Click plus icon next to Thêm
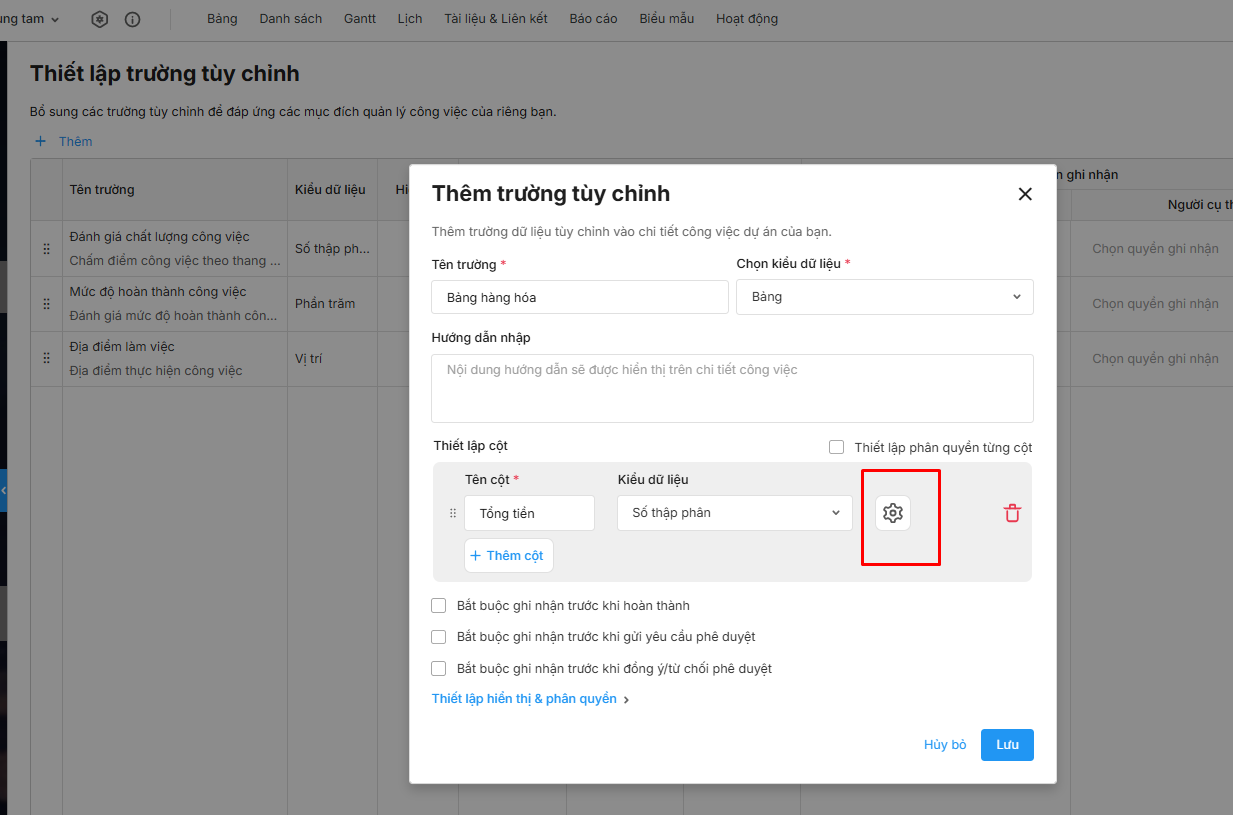 pyautogui.click(x=41, y=141)
